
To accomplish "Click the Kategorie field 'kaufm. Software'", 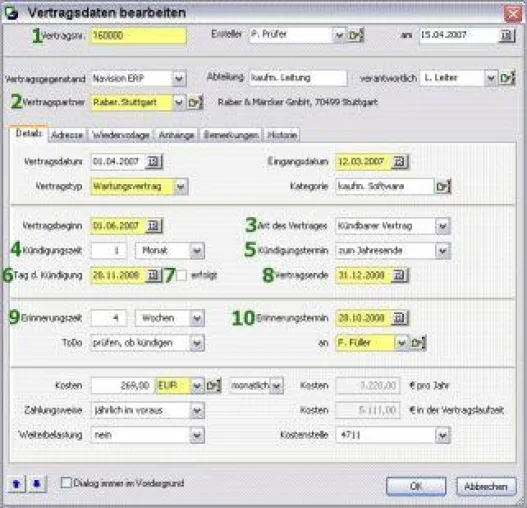I will [385, 187].
